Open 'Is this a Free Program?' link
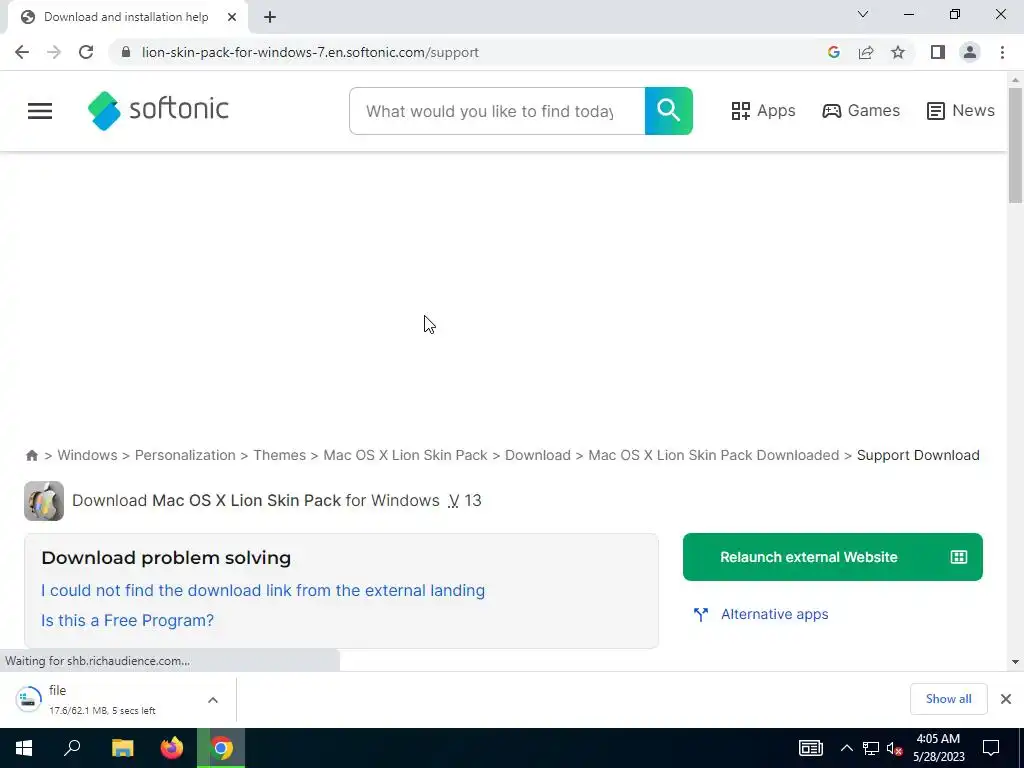 pos(127,620)
